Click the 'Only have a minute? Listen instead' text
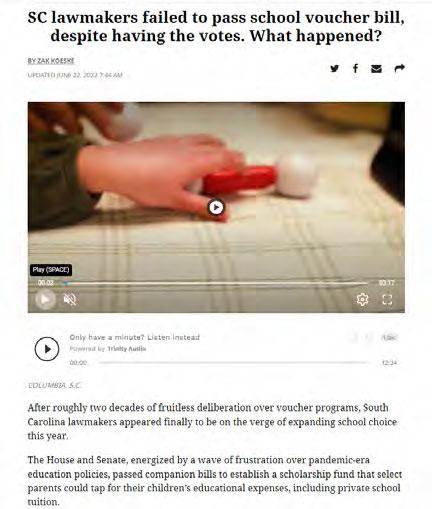 pyautogui.click(x=135, y=337)
